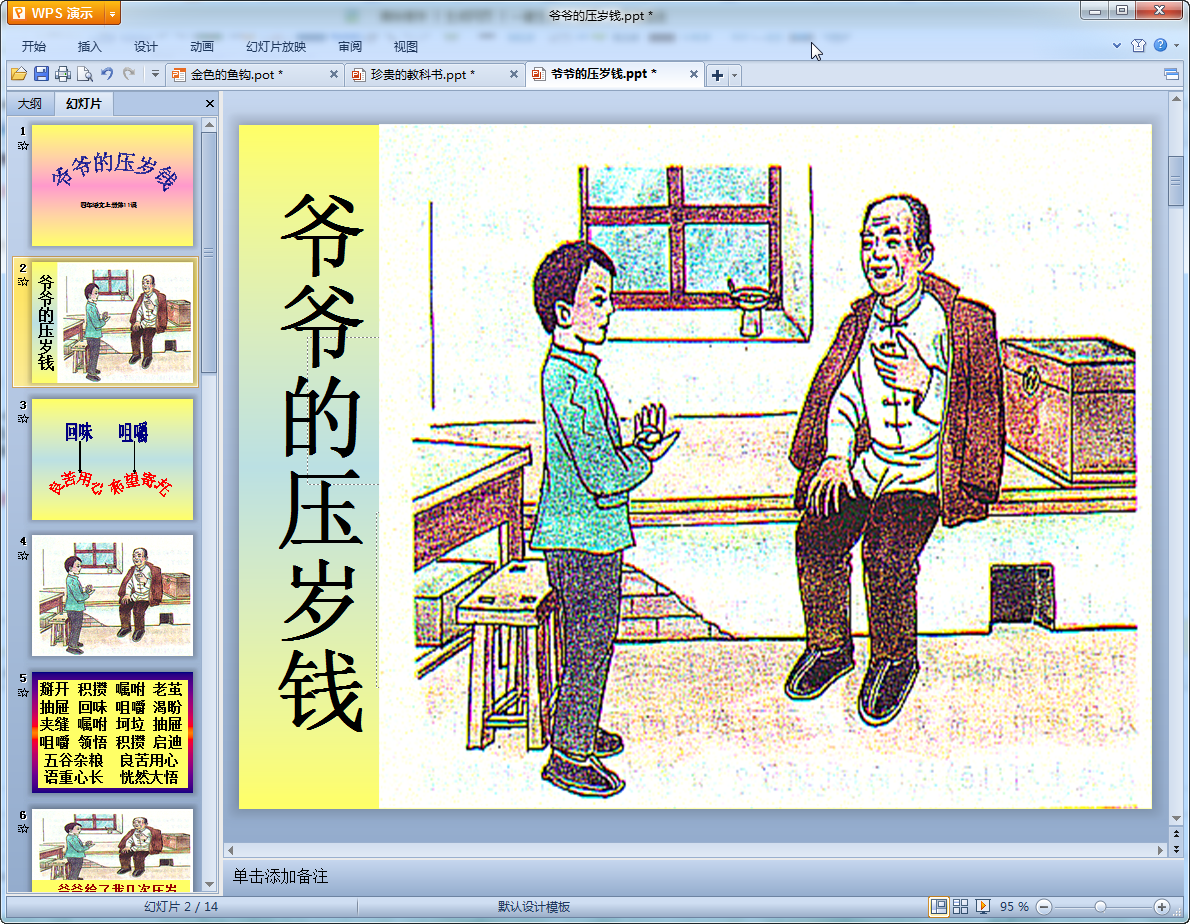Screen dimensions: 1190x924
Task: Close the 金色的鱼钩.pot document tab
Action: tap(333, 74)
